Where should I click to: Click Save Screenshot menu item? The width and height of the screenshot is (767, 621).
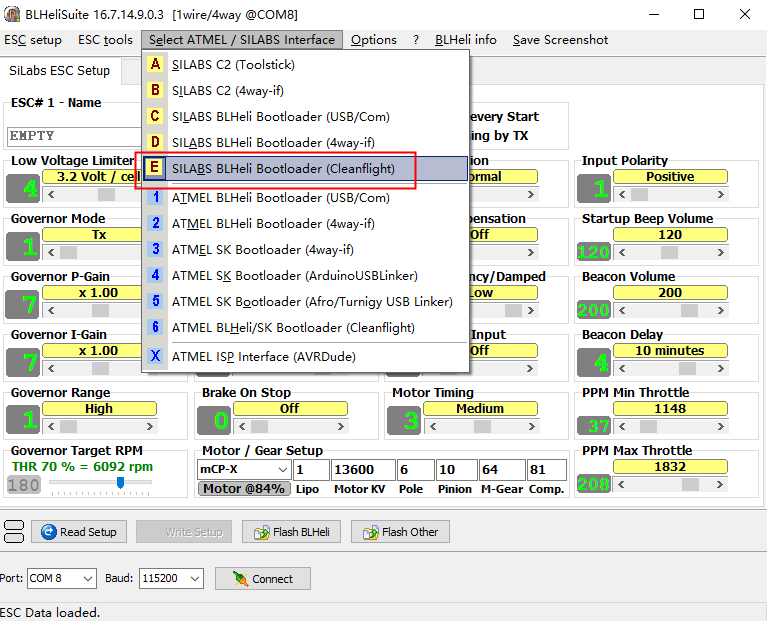560,40
